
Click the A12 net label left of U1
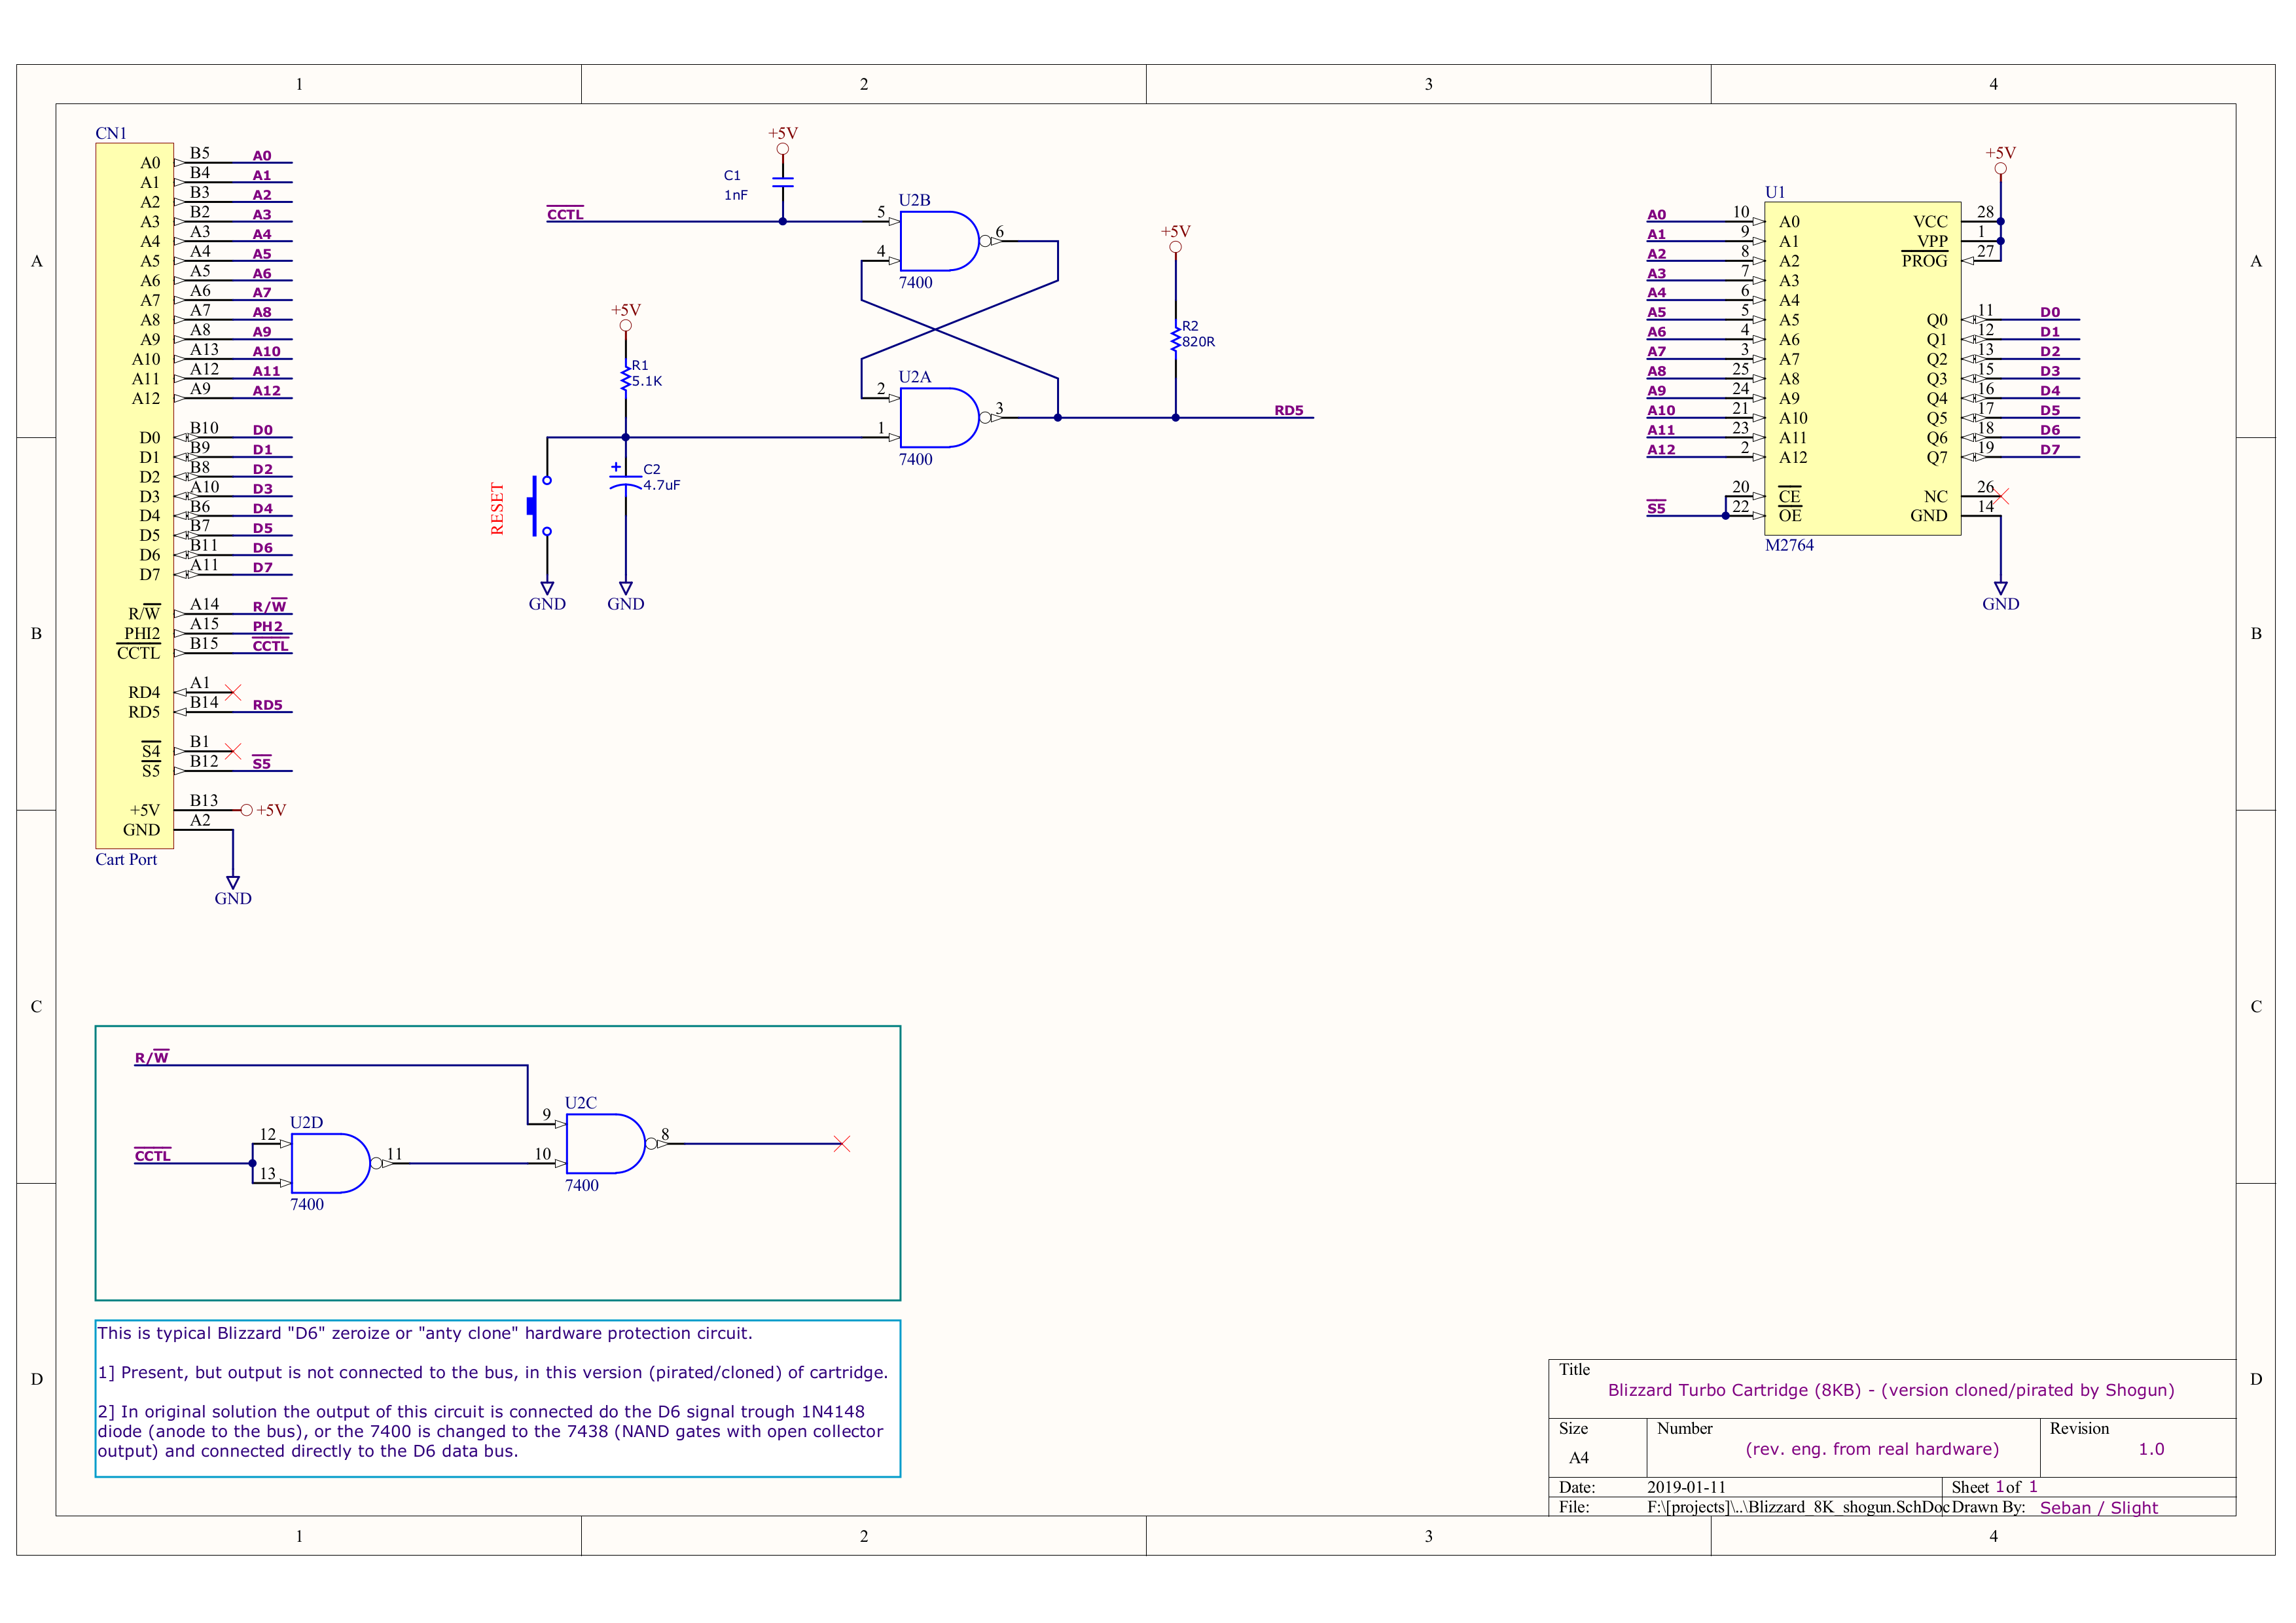pos(1661,450)
